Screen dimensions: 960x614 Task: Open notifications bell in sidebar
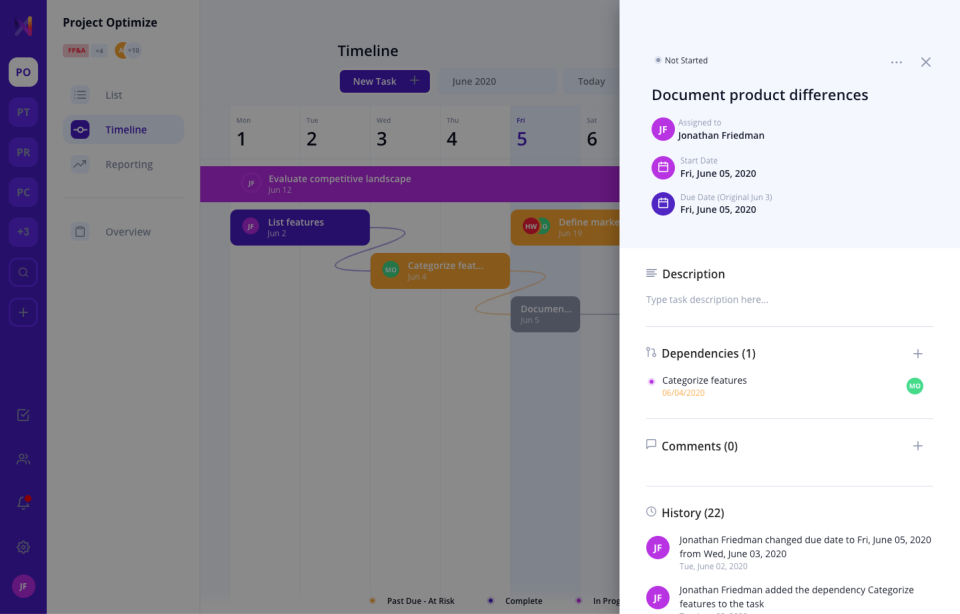click(23, 503)
